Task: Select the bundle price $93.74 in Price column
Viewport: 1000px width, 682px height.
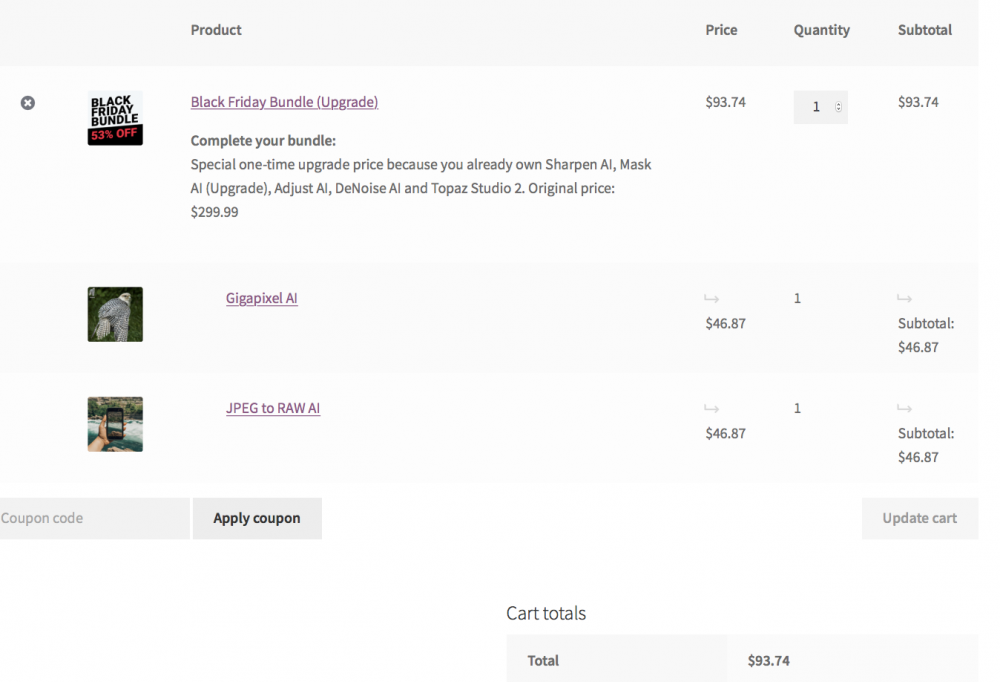Action: click(726, 102)
